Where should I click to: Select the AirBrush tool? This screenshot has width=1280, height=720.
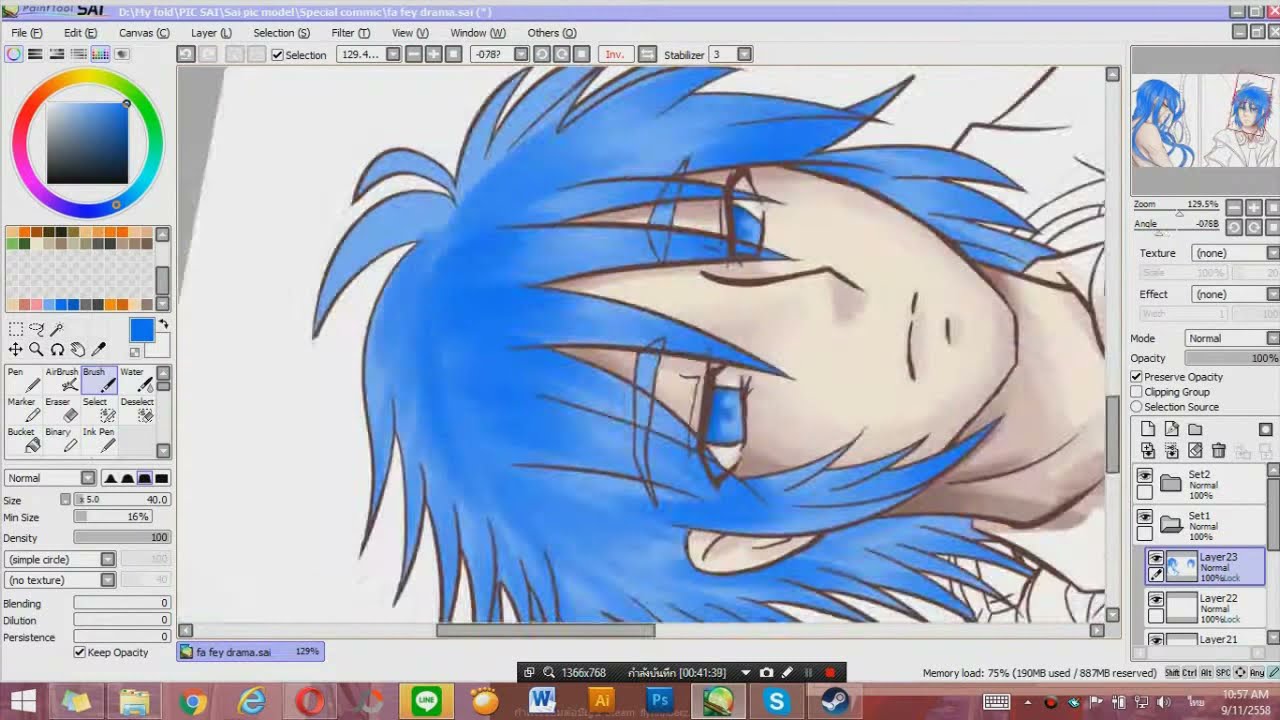click(62, 381)
